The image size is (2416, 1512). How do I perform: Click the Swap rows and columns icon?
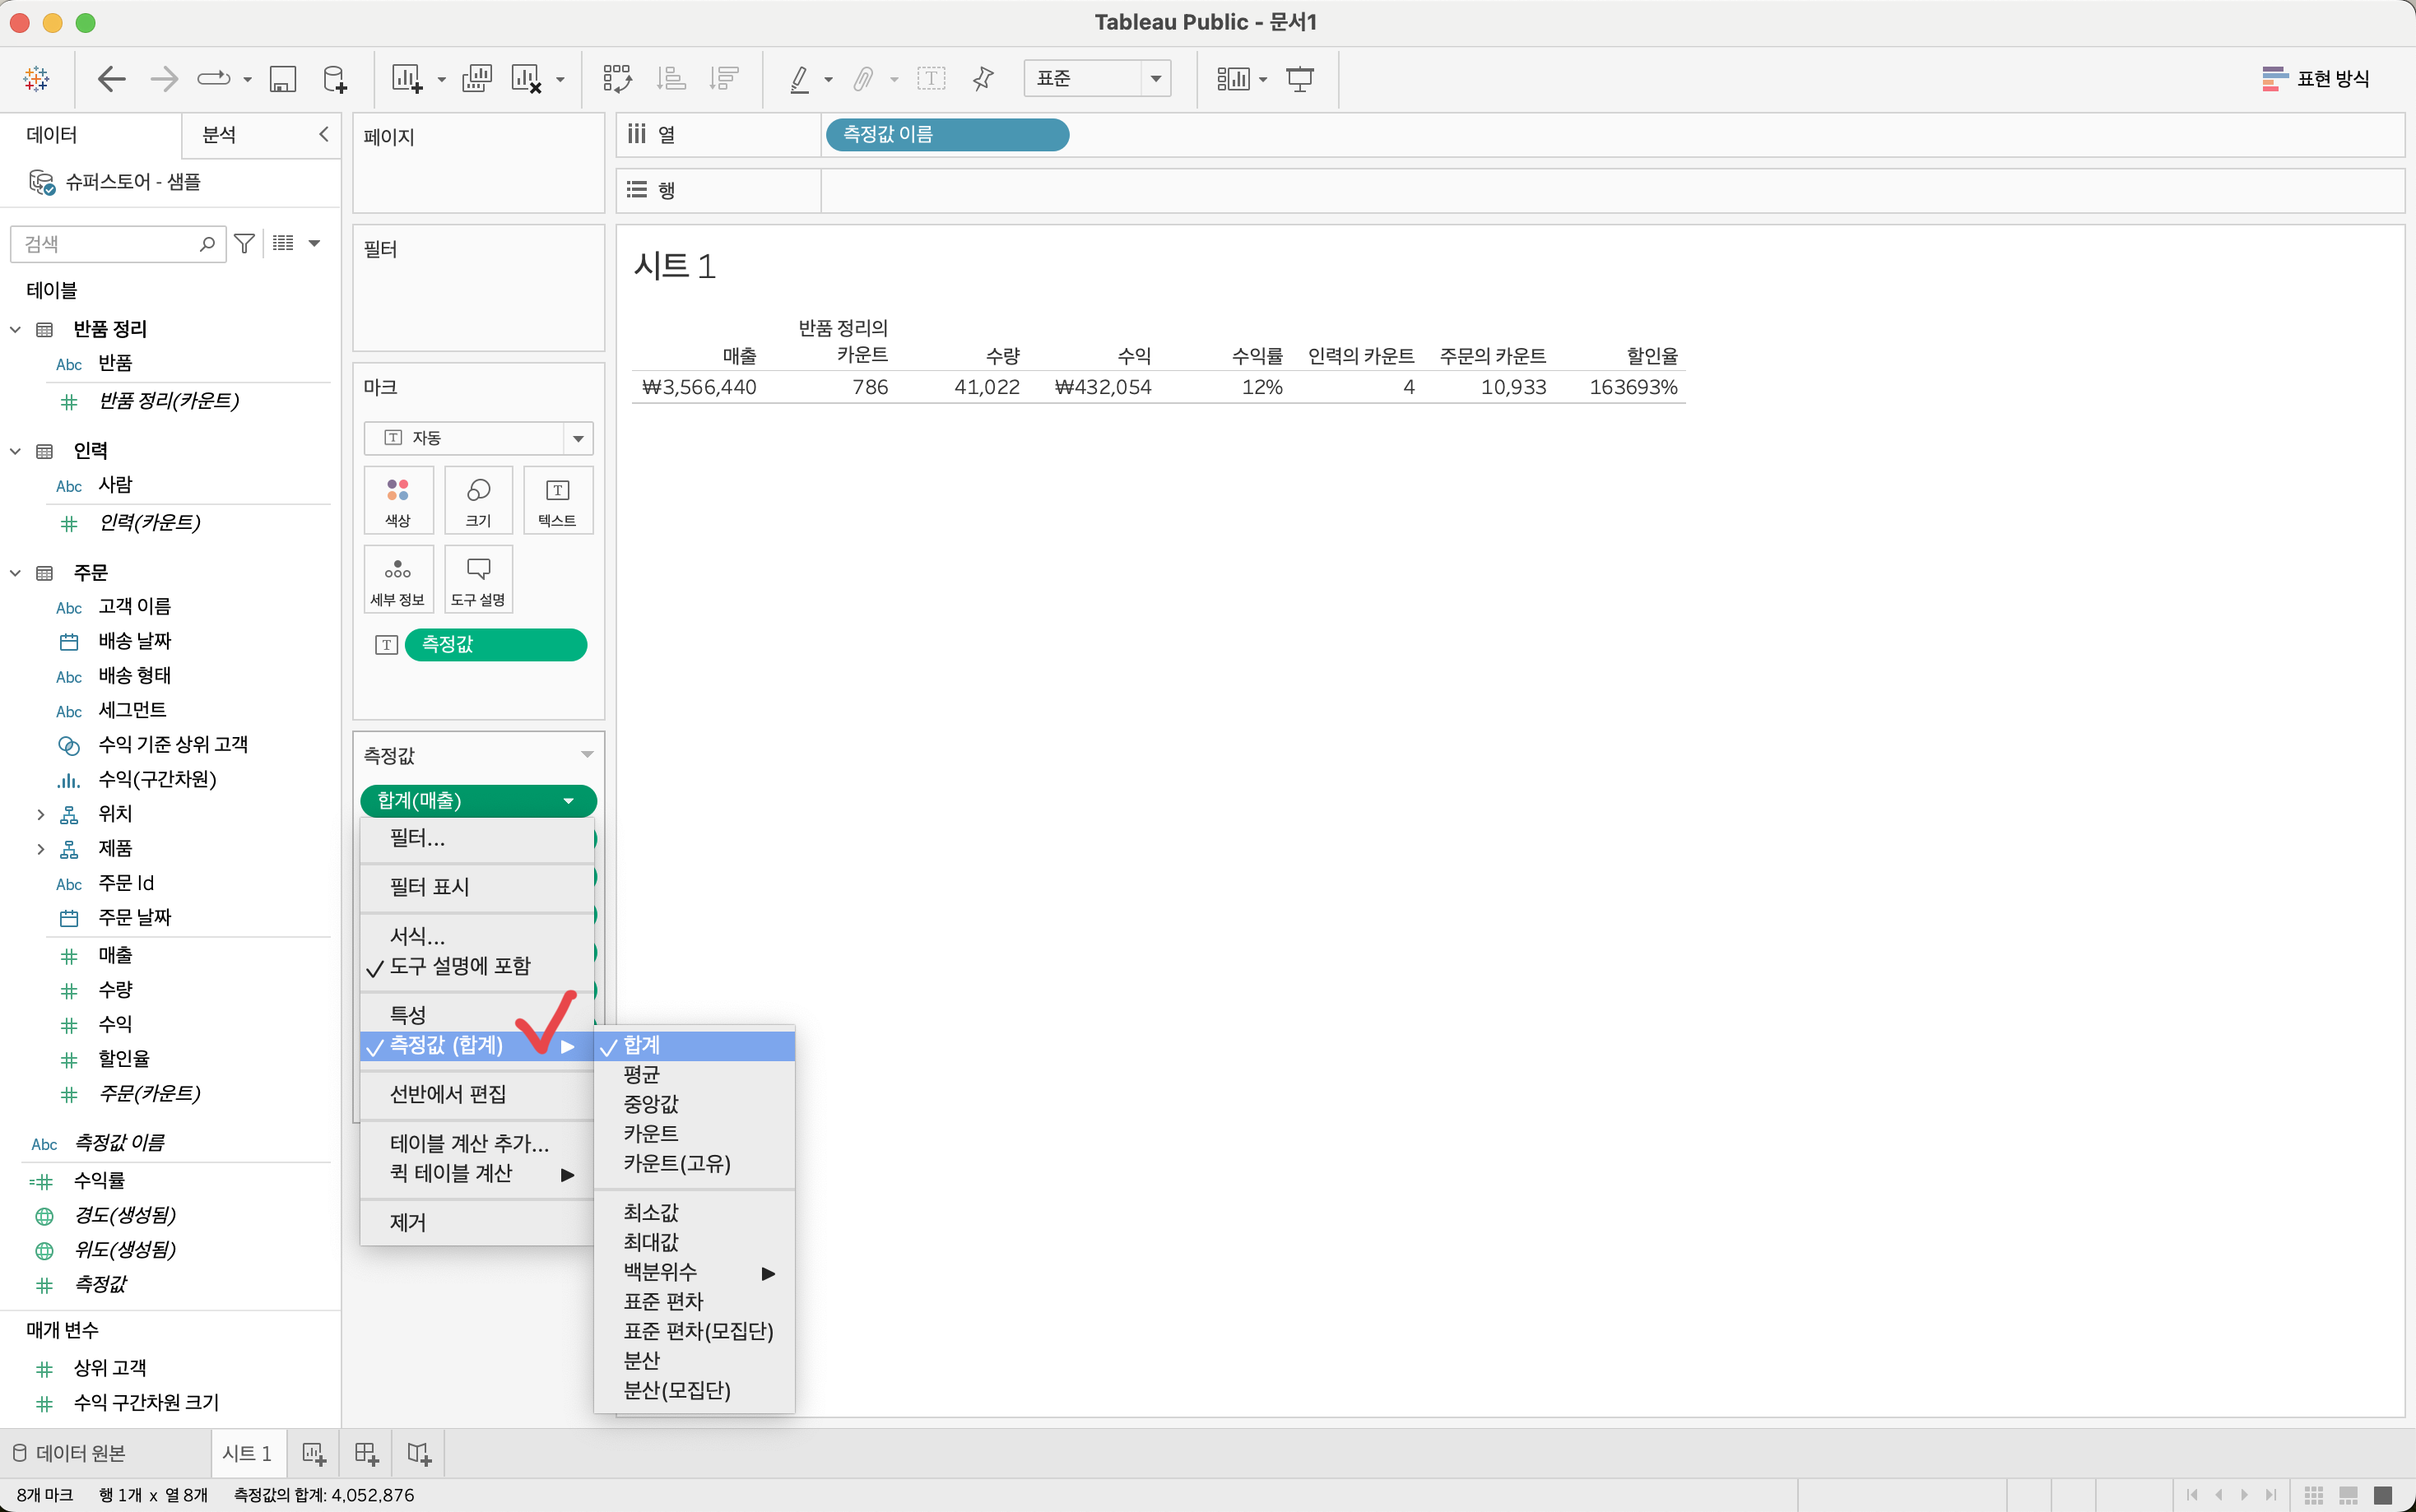click(x=617, y=79)
